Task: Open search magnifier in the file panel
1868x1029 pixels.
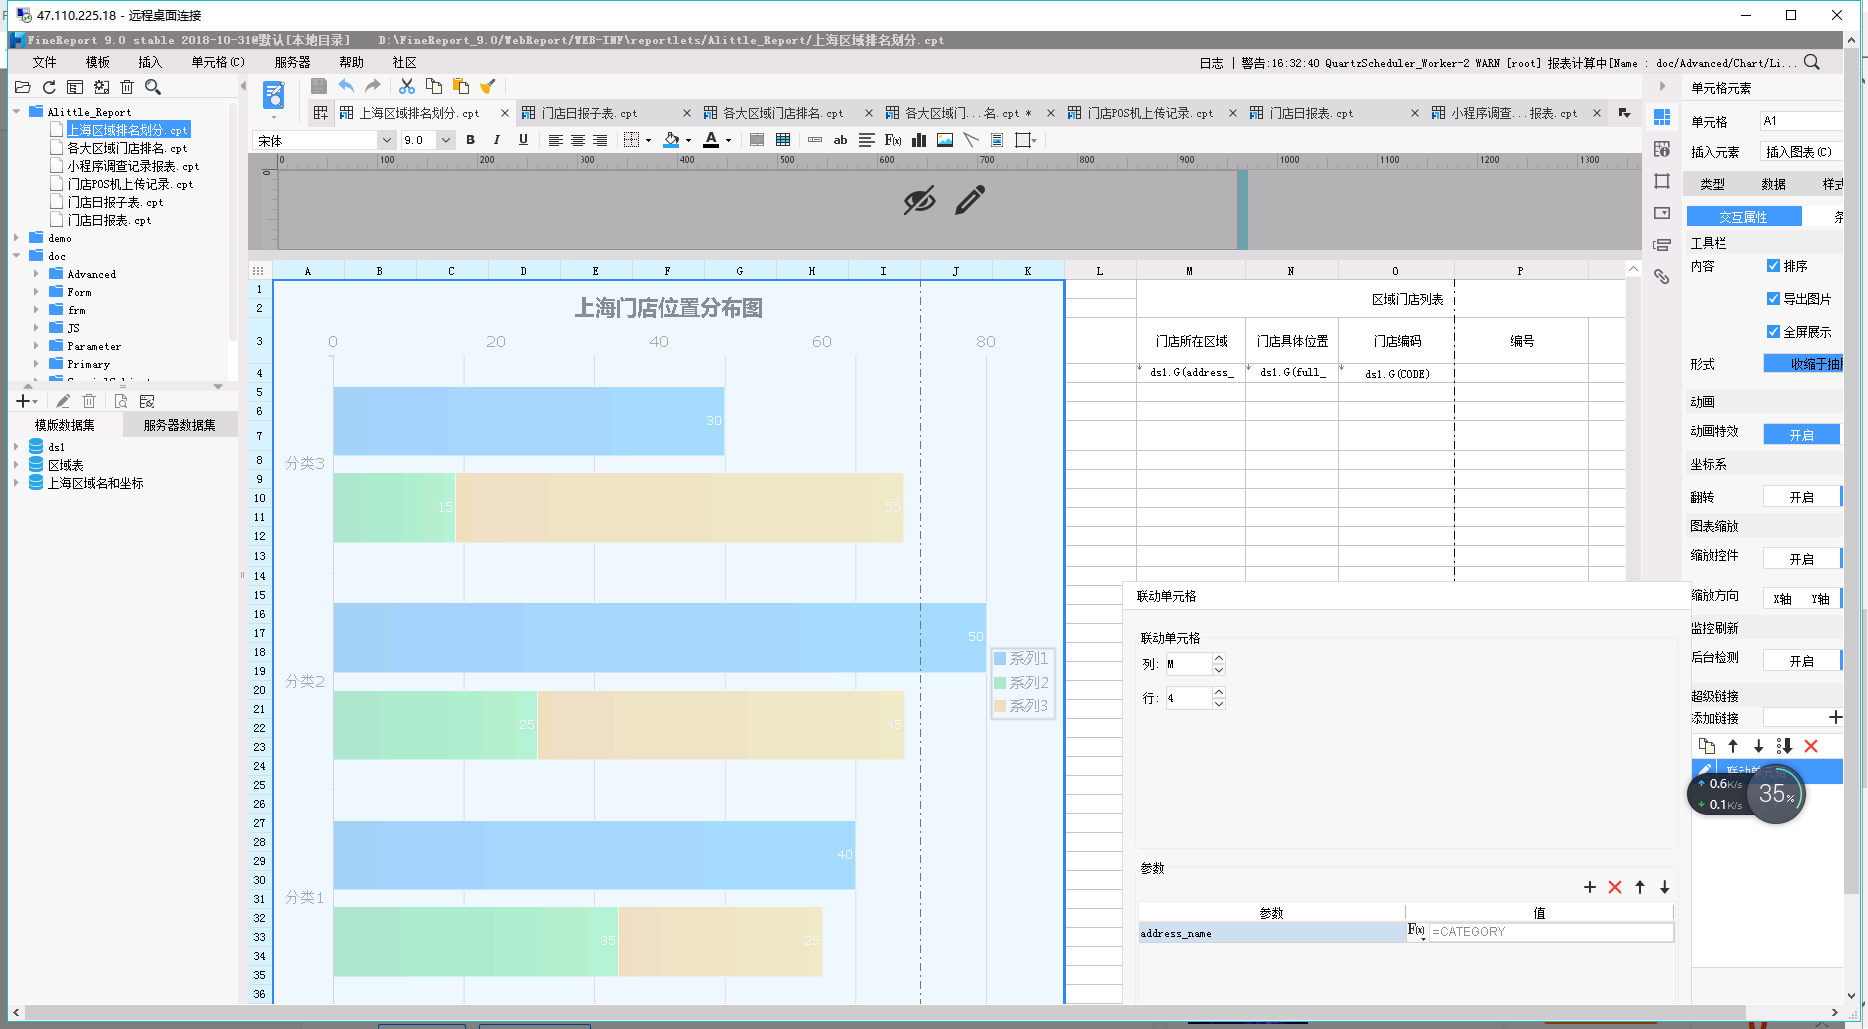Action: 153,88
